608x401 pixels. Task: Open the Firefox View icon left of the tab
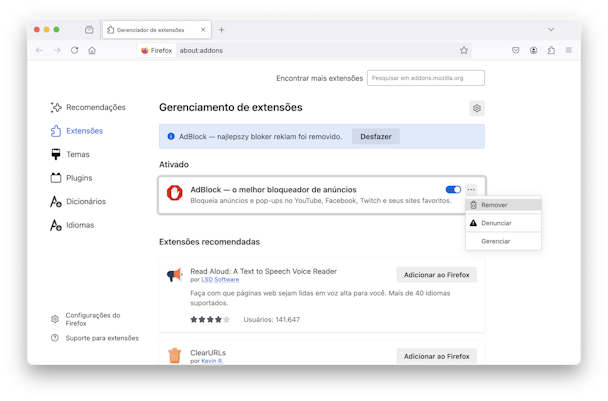[89, 30]
